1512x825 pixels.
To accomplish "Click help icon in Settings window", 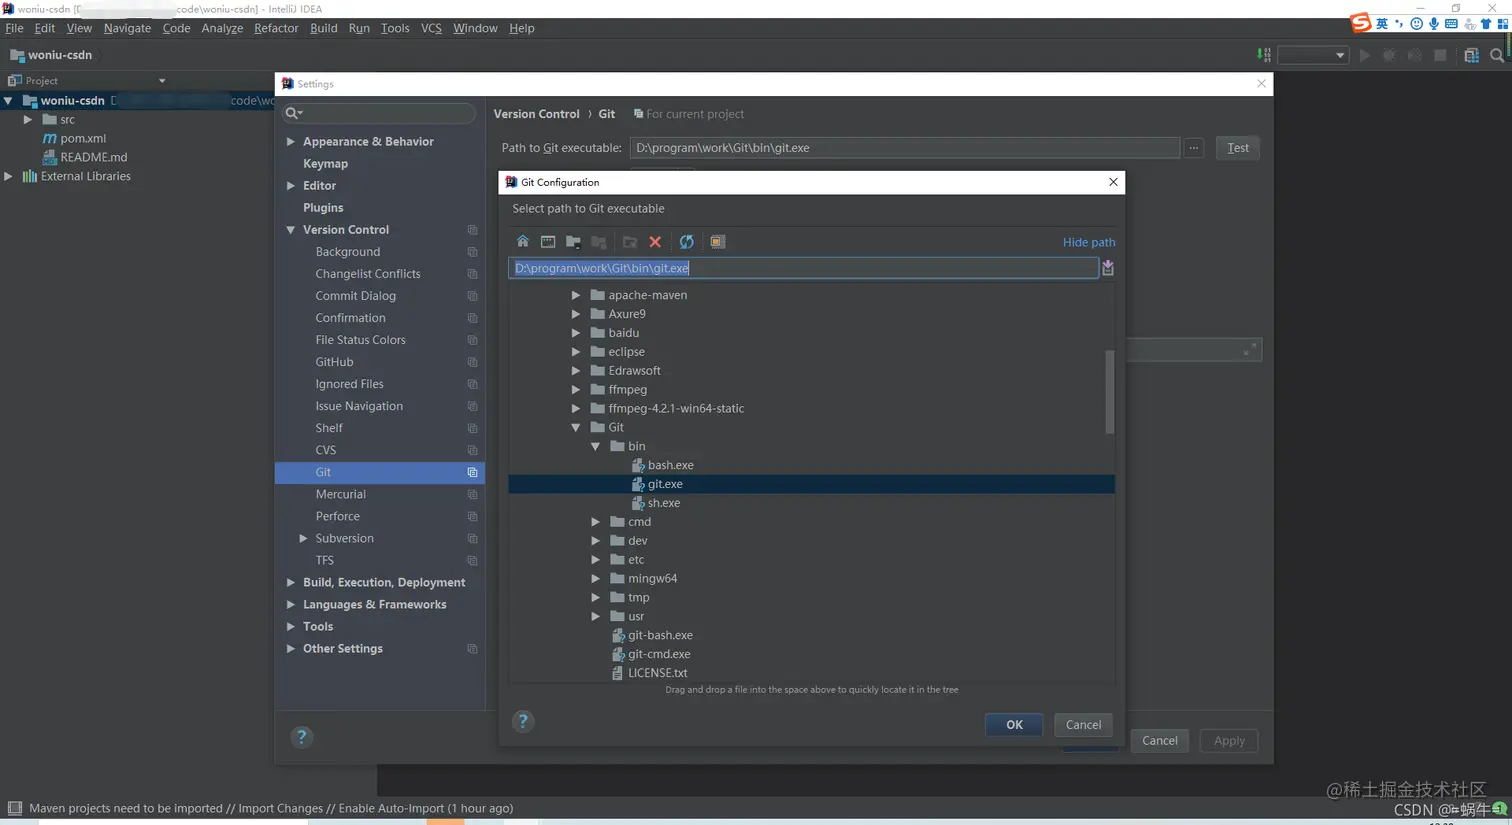I will point(301,737).
